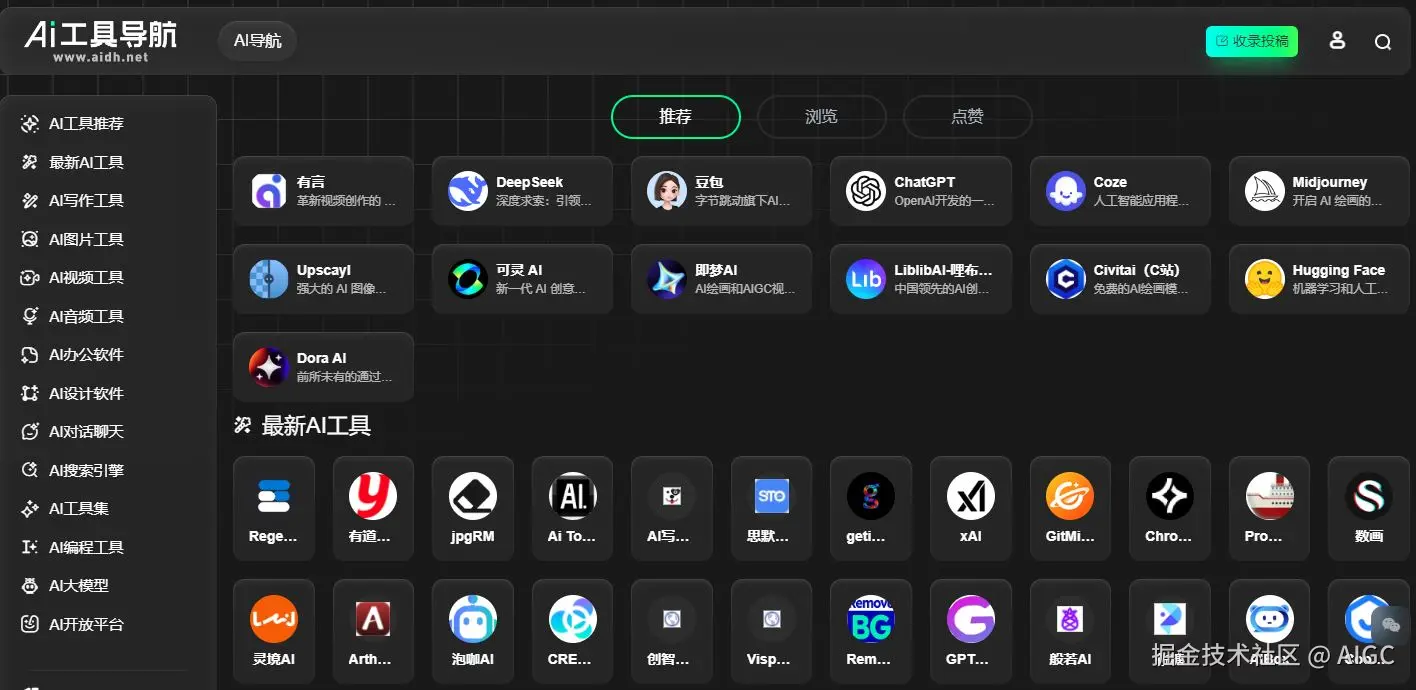Open the geti... tool tile
Viewport: 1416px width, 690px height.
(871, 508)
